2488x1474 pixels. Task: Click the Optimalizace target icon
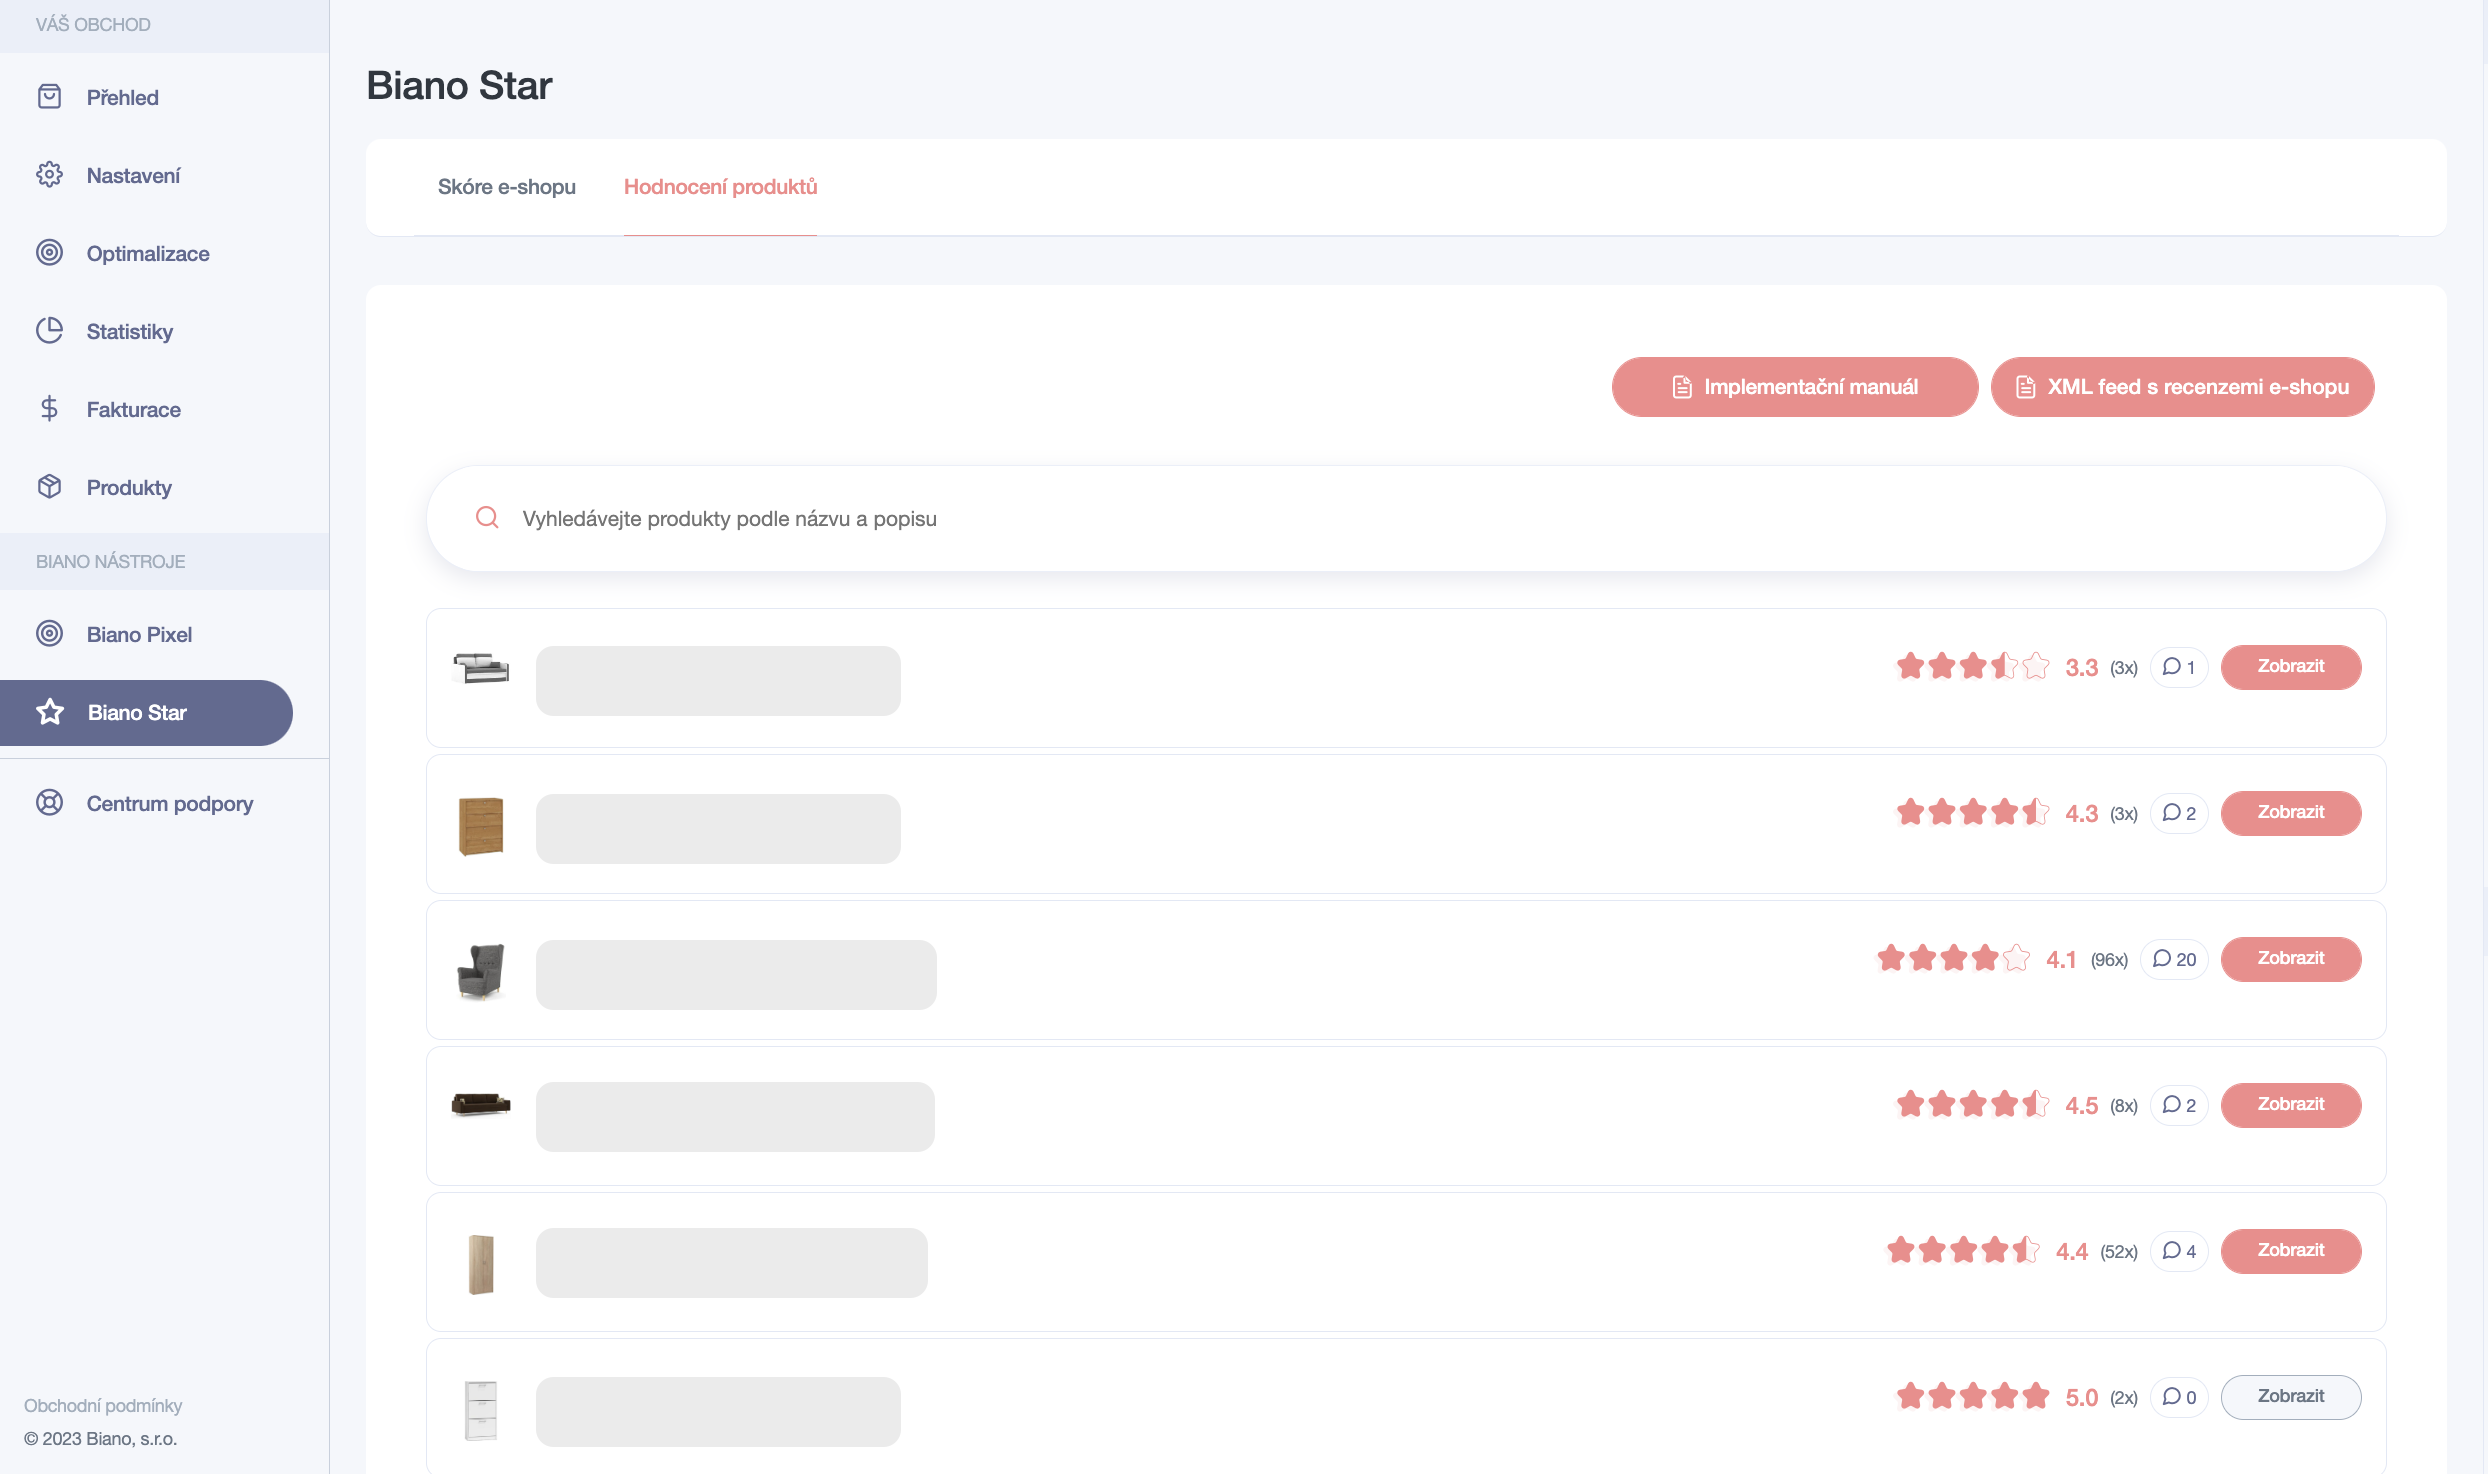tap(49, 253)
